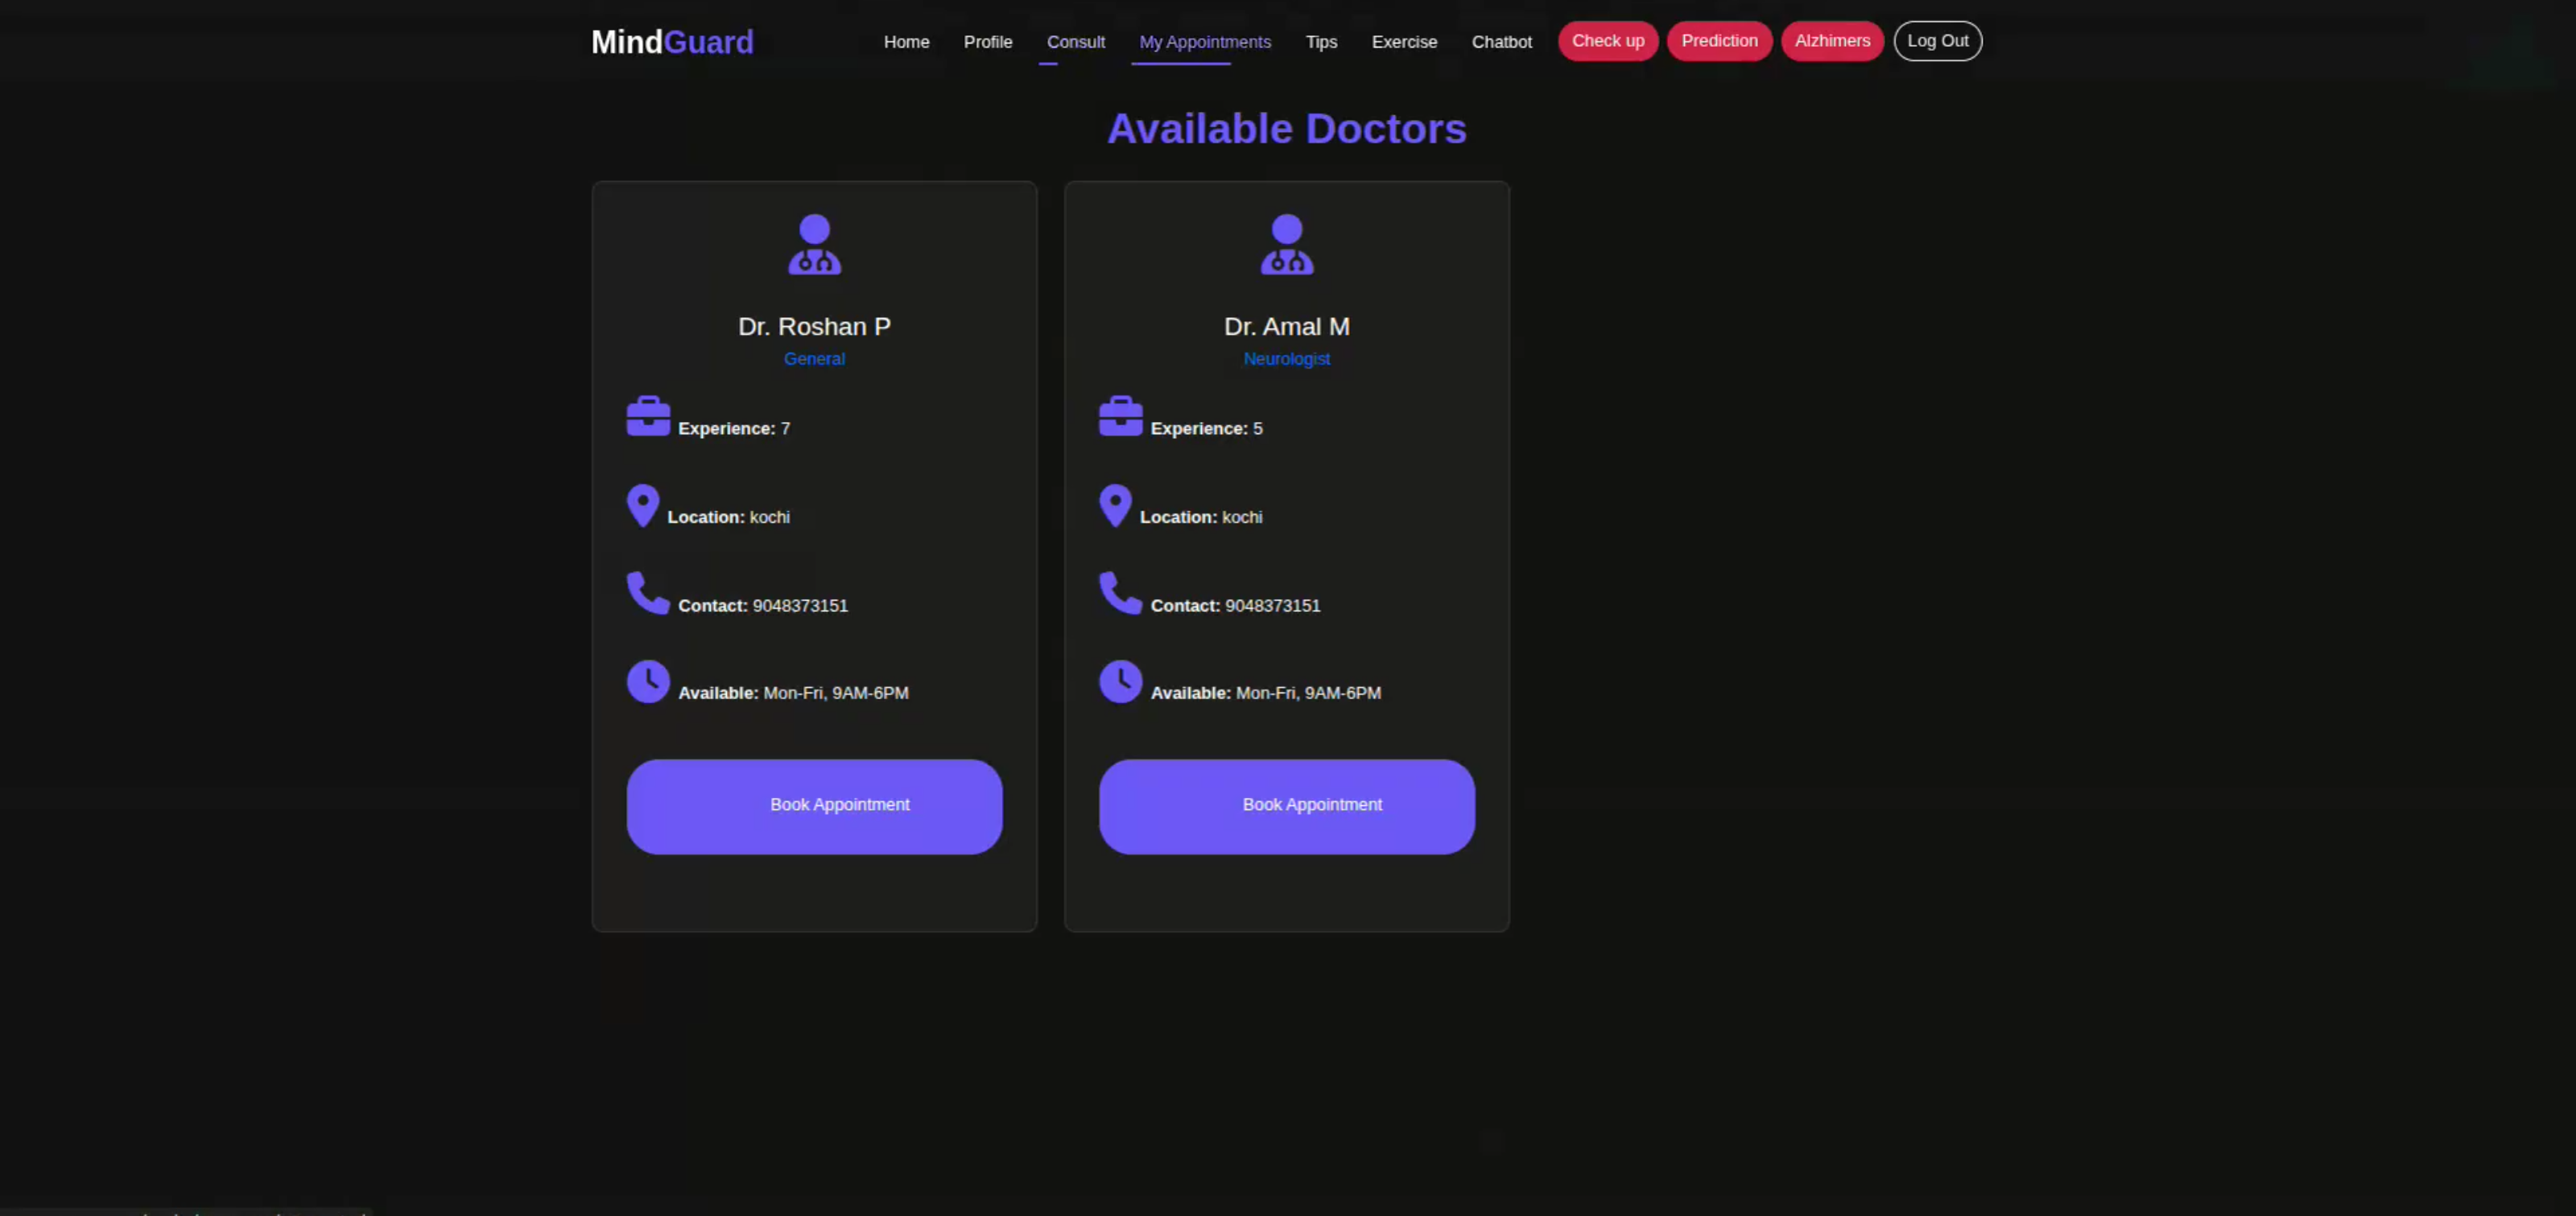The height and width of the screenshot is (1216, 2576).
Task: Click the clock availability icon in Dr. Amal M's card
Action: [x=1120, y=681]
